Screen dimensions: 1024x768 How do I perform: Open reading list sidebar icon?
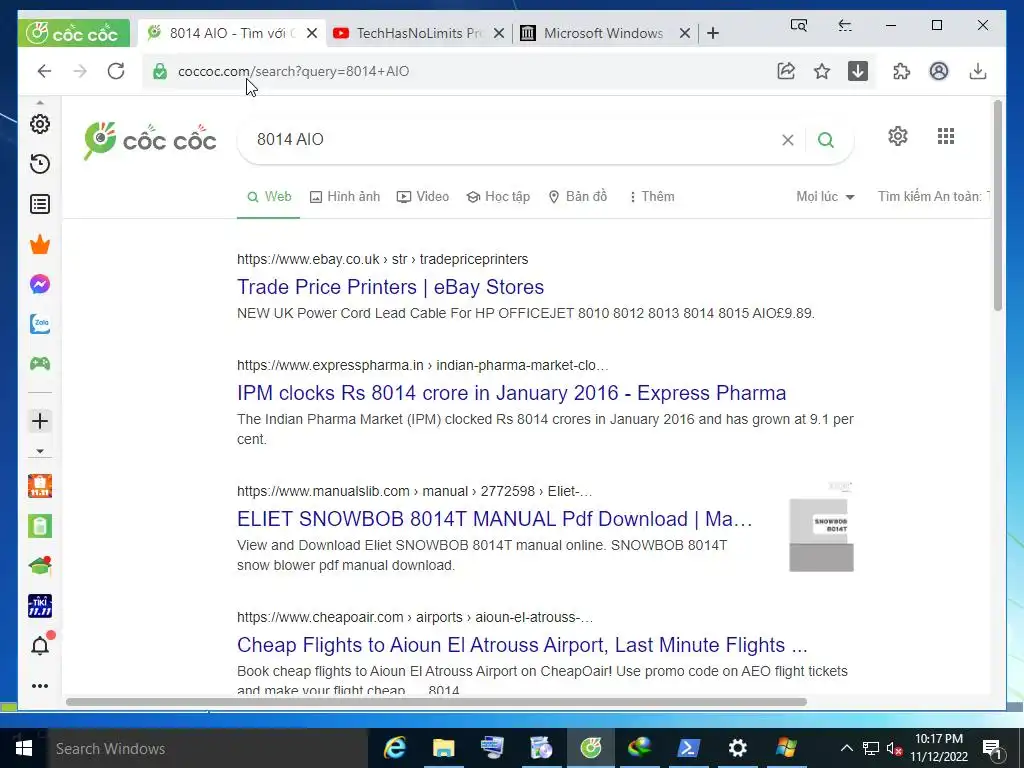(40, 204)
